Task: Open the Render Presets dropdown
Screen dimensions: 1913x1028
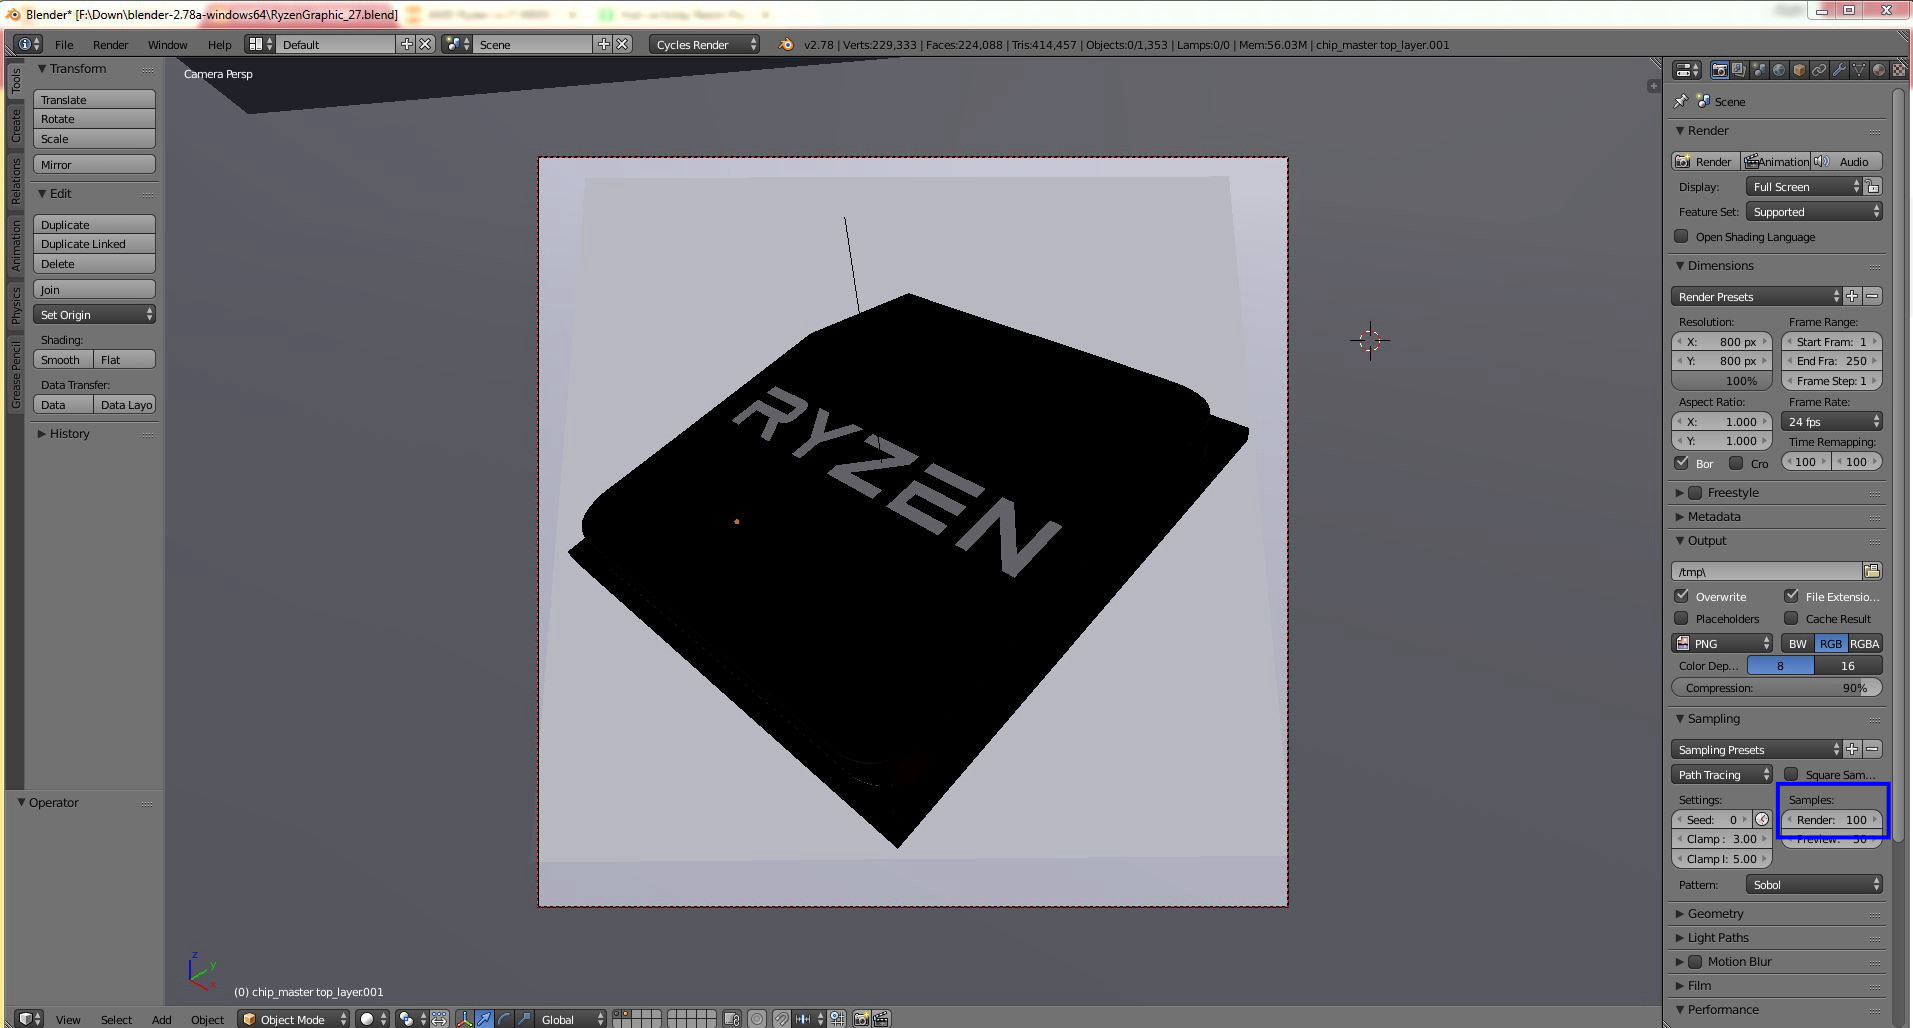Action: [1756, 296]
